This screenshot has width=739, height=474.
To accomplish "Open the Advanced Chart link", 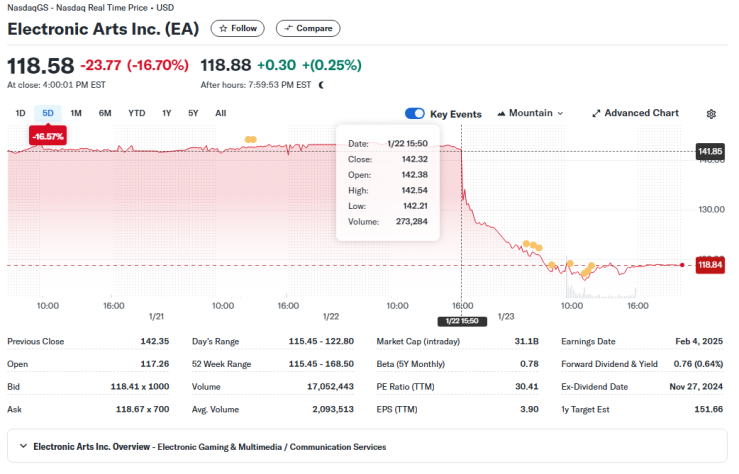I will tap(641, 114).
